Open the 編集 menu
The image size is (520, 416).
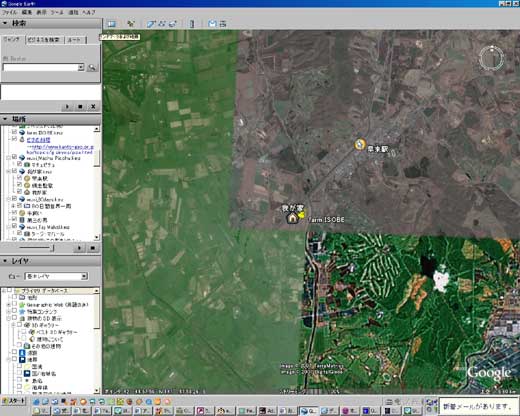[27, 12]
